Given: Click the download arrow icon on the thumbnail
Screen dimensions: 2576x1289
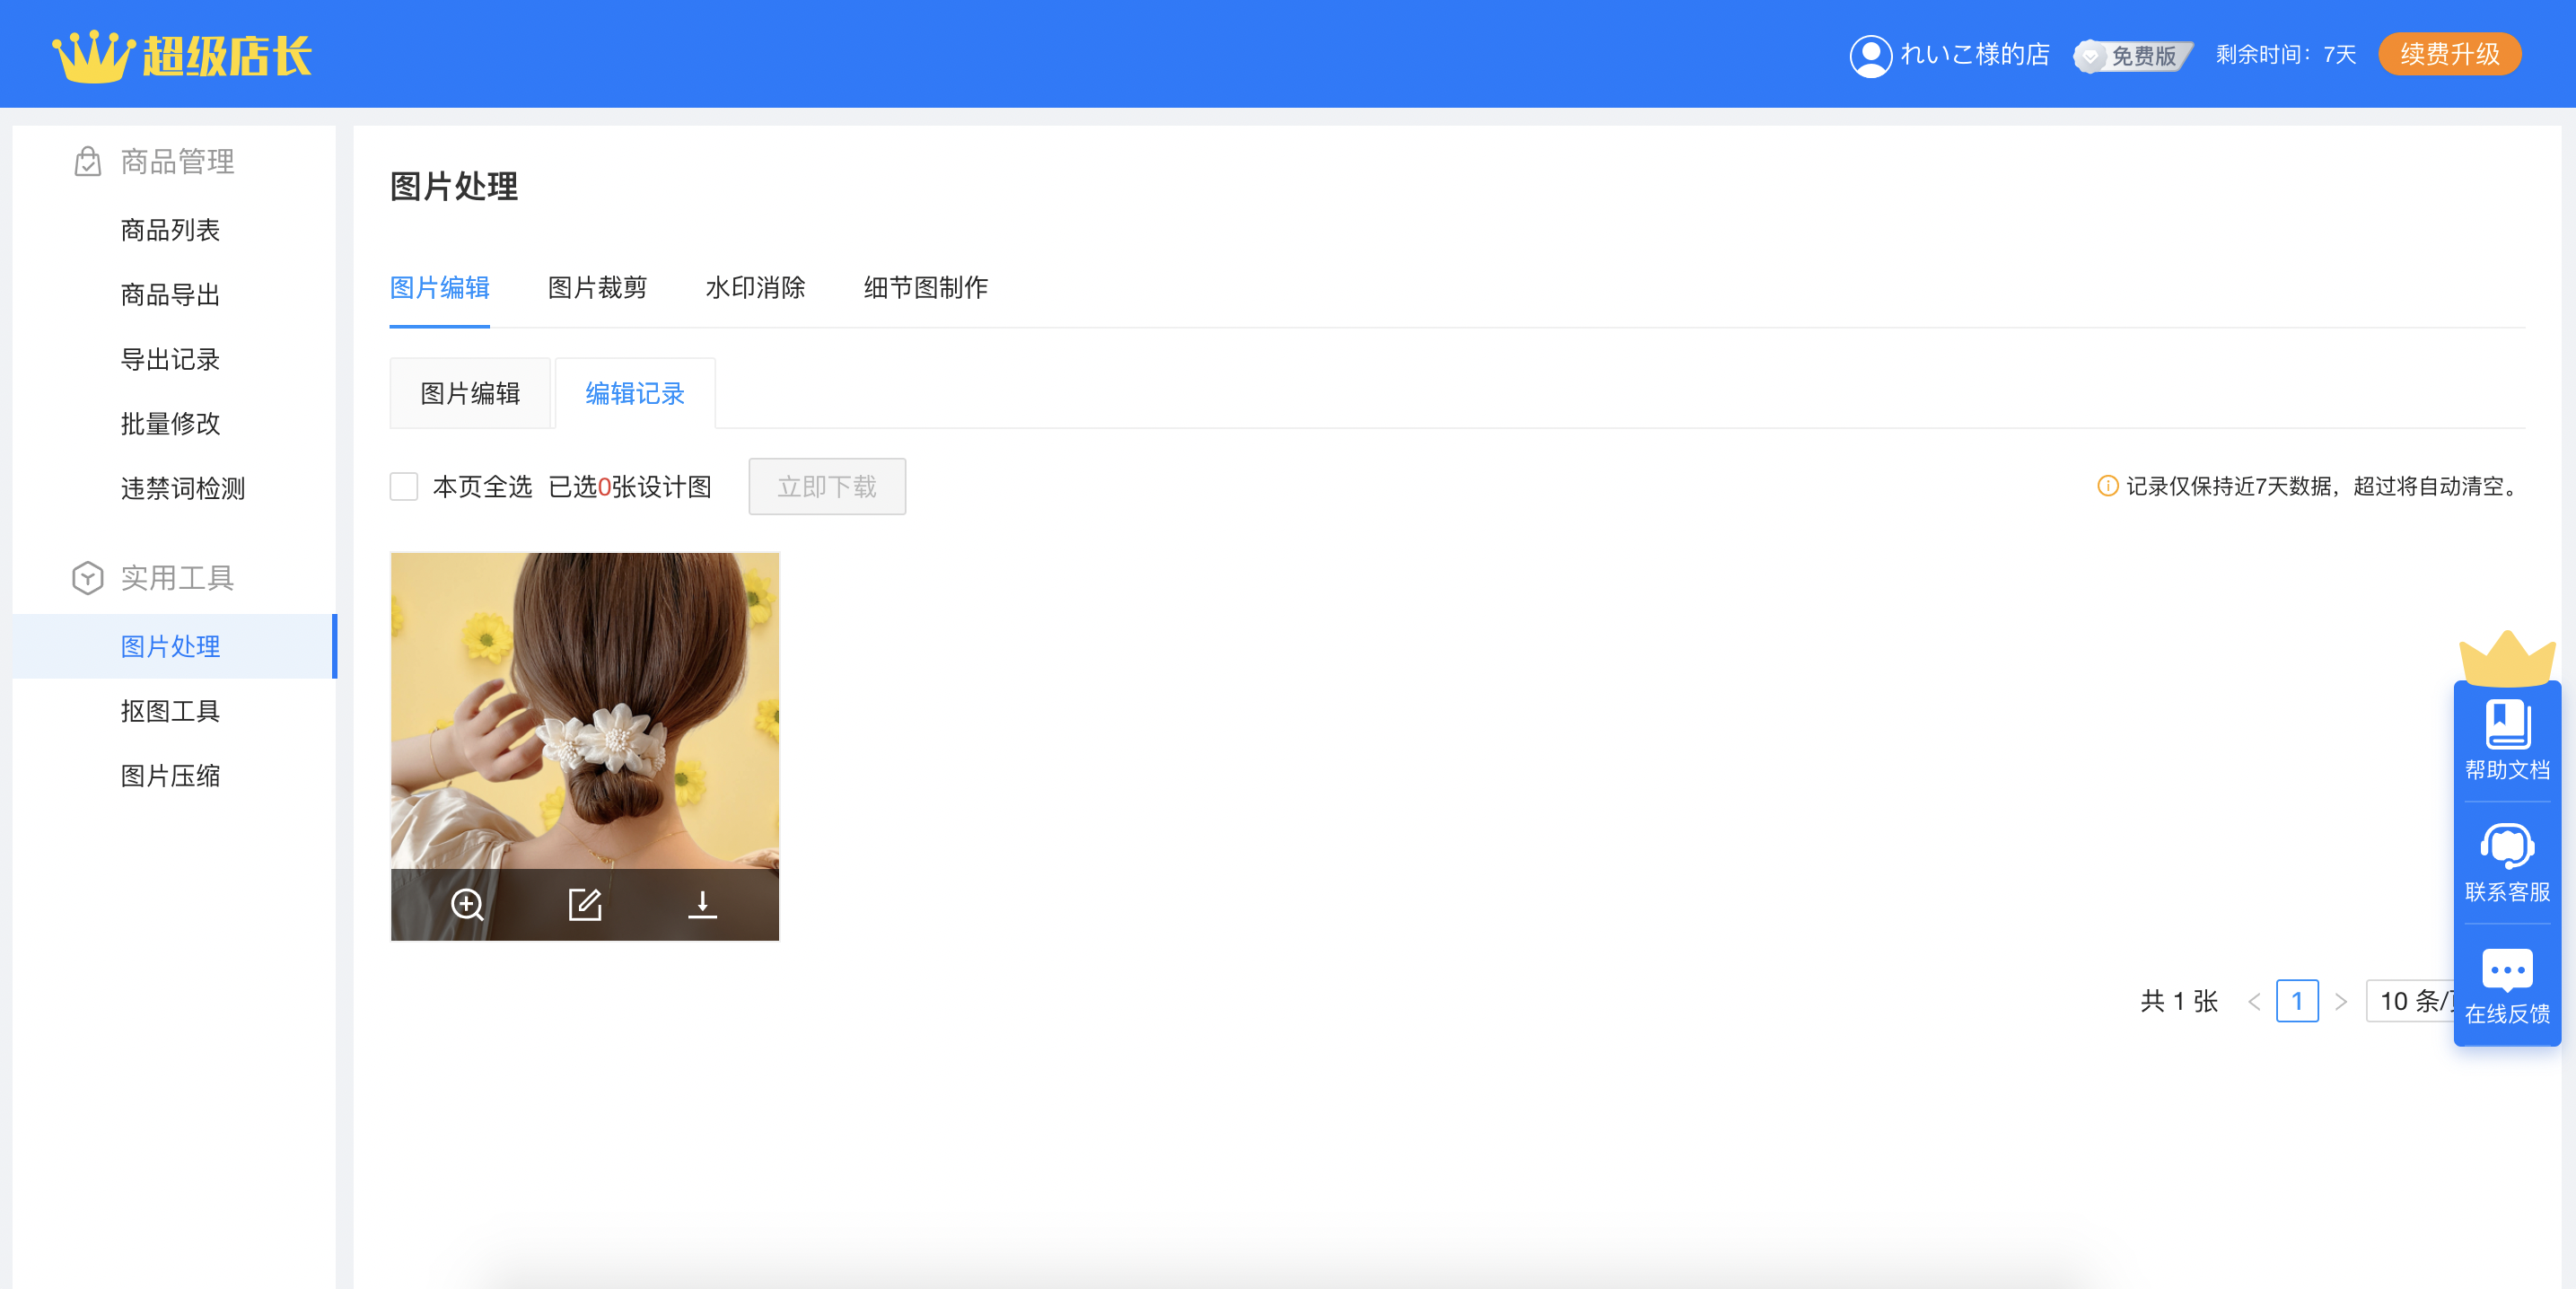Looking at the screenshot, I should [x=702, y=904].
